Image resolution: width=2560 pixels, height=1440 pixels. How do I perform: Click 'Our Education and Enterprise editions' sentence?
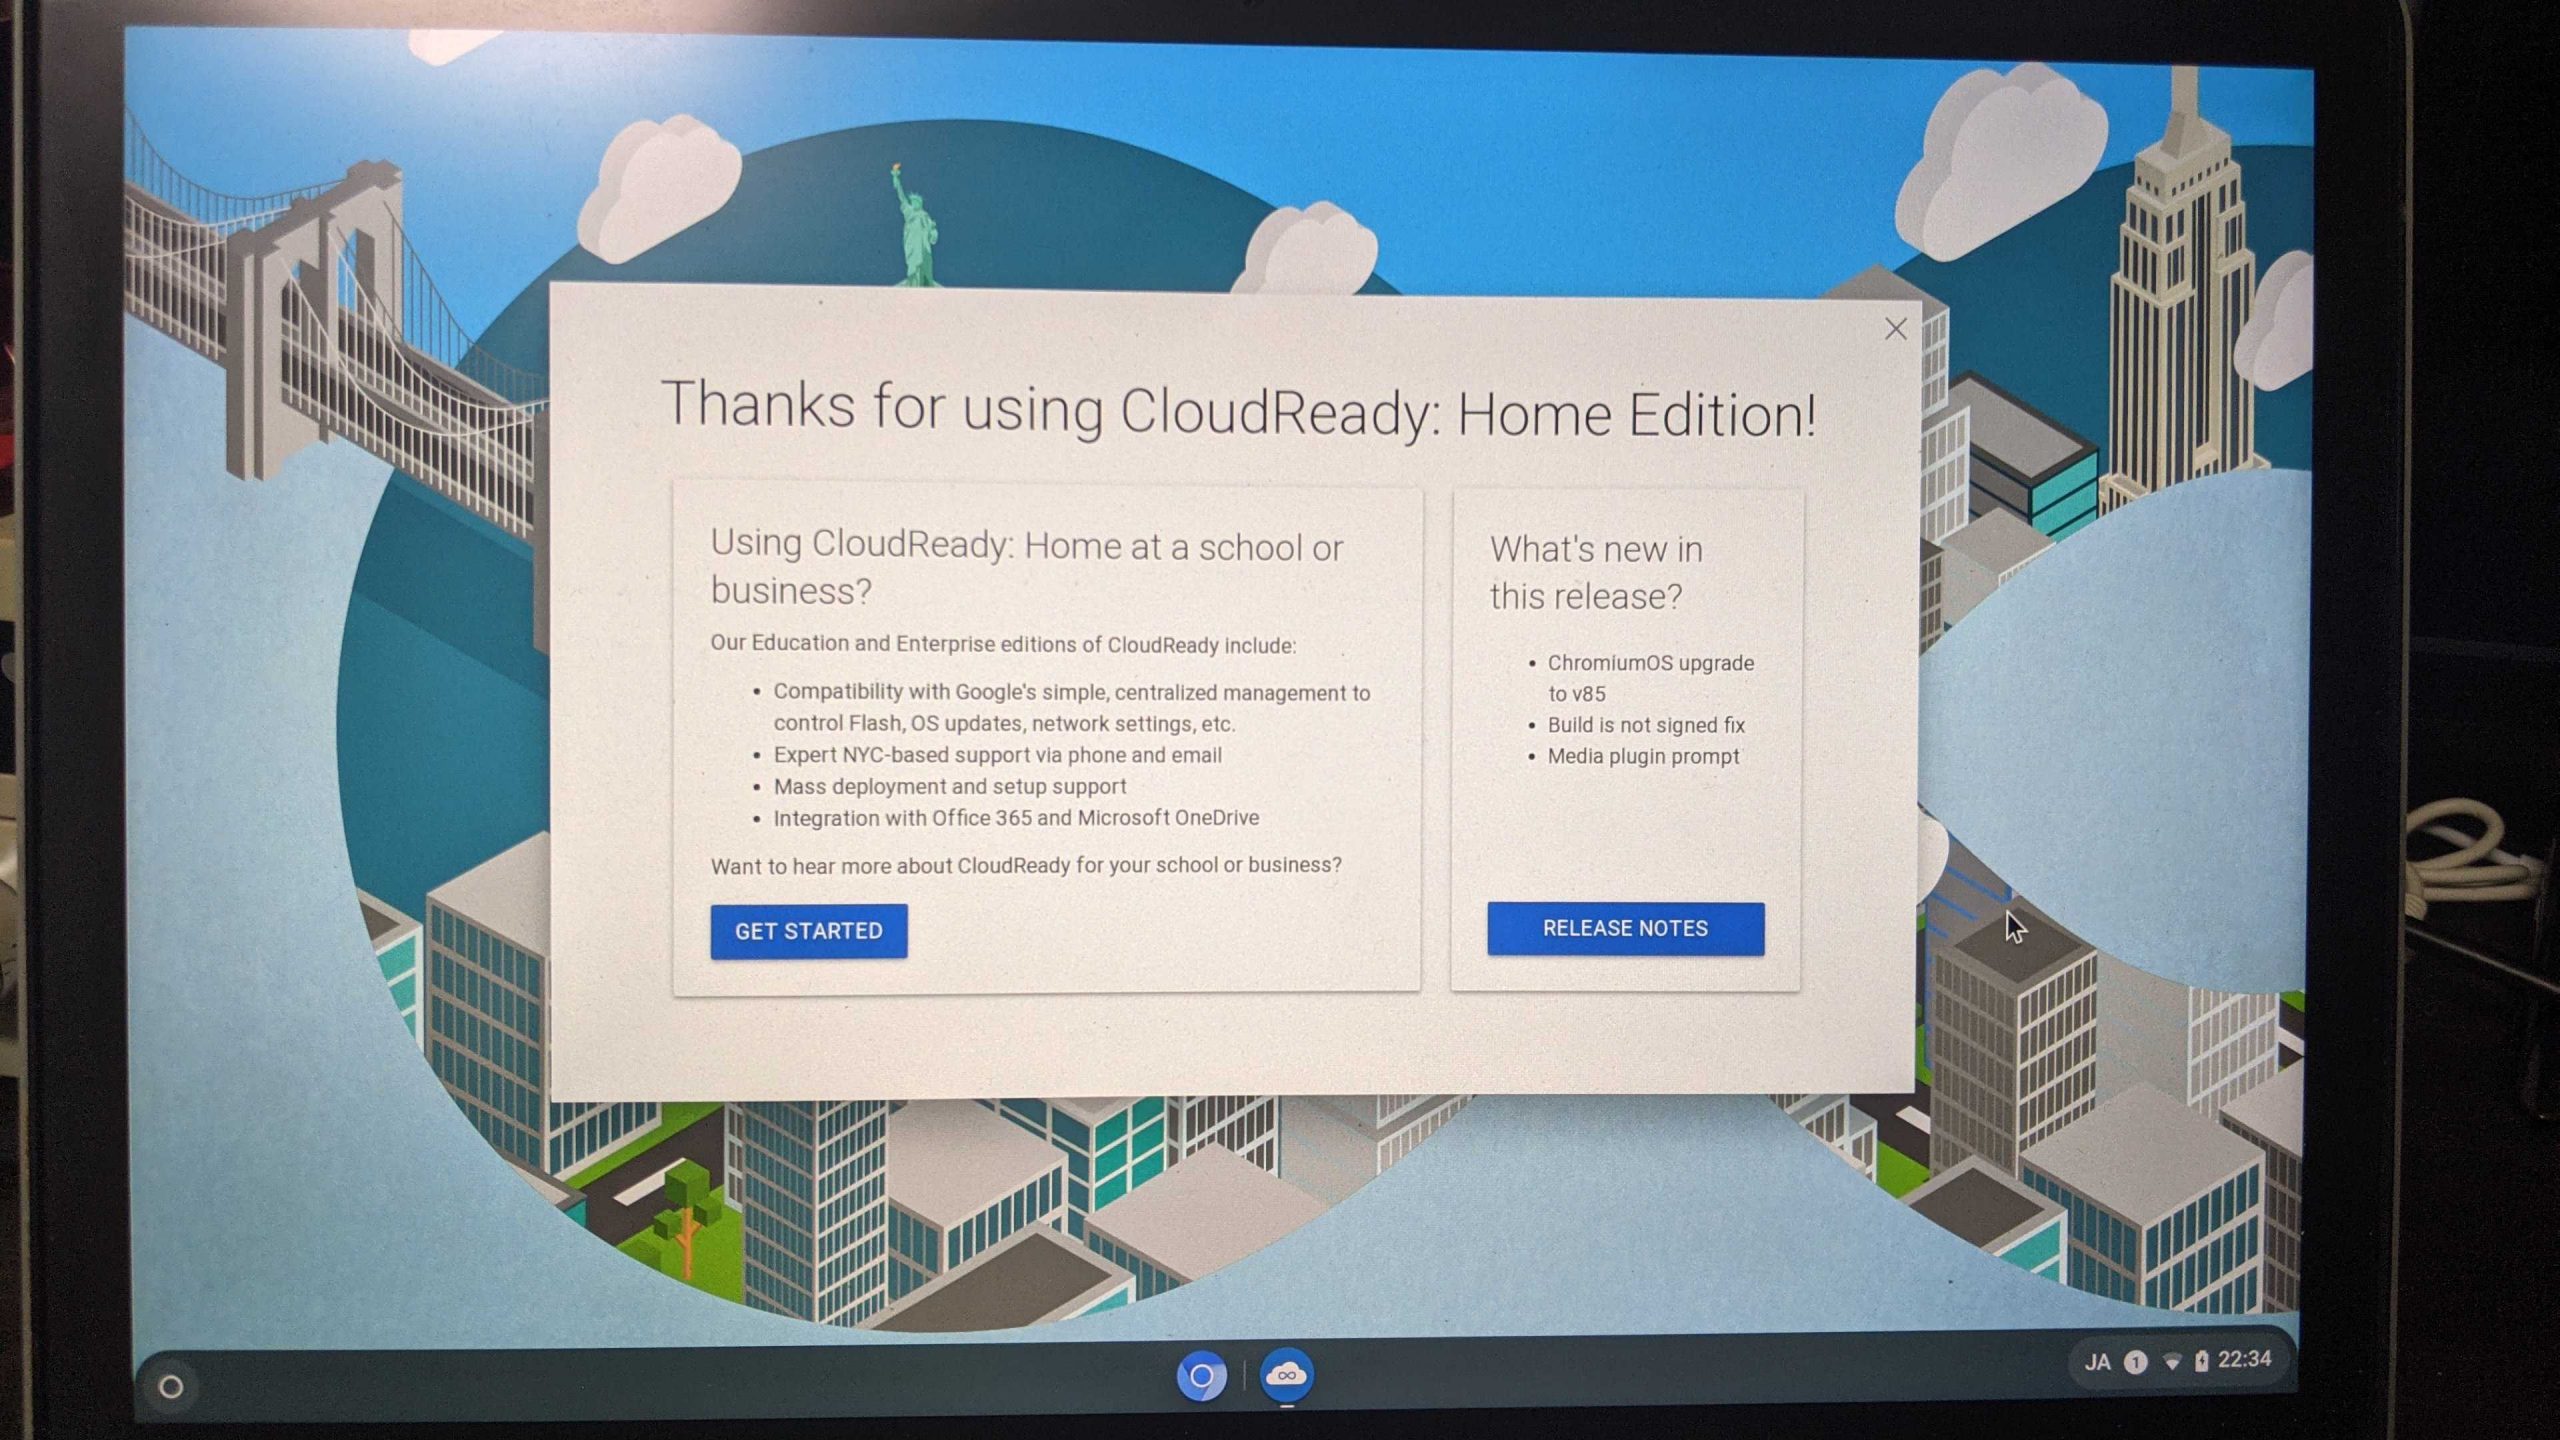pos(1003,644)
